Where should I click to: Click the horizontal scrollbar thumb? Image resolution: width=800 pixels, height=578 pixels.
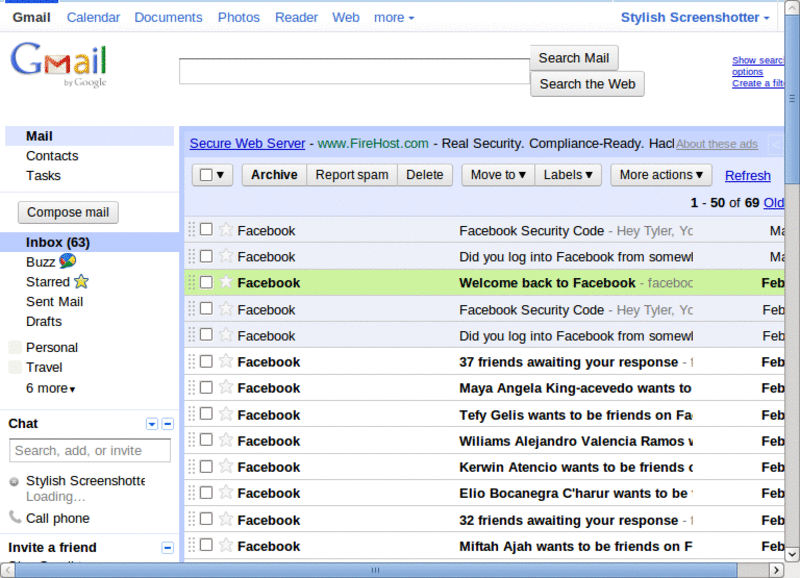376,570
